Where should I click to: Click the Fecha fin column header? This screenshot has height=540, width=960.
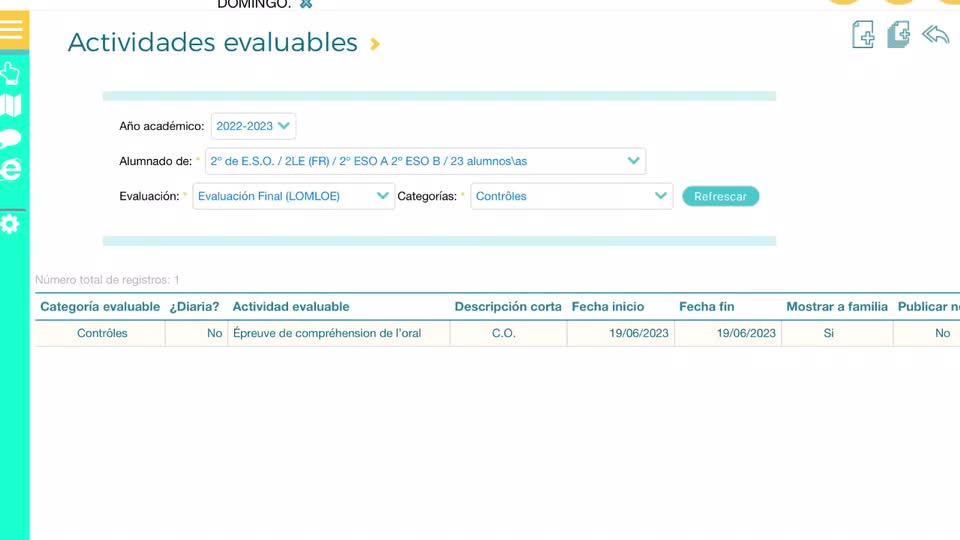click(x=707, y=307)
